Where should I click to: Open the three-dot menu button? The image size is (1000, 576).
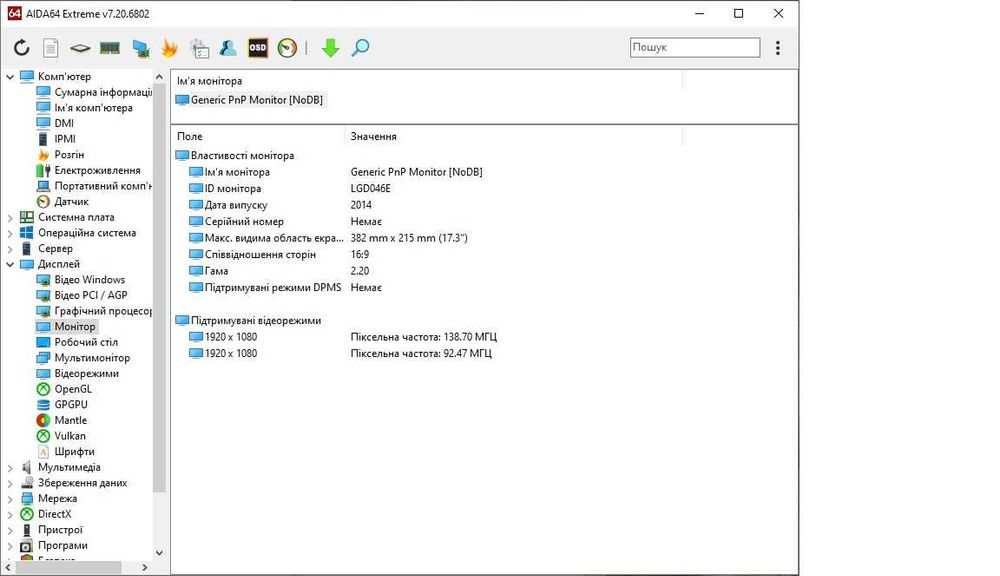click(x=777, y=48)
